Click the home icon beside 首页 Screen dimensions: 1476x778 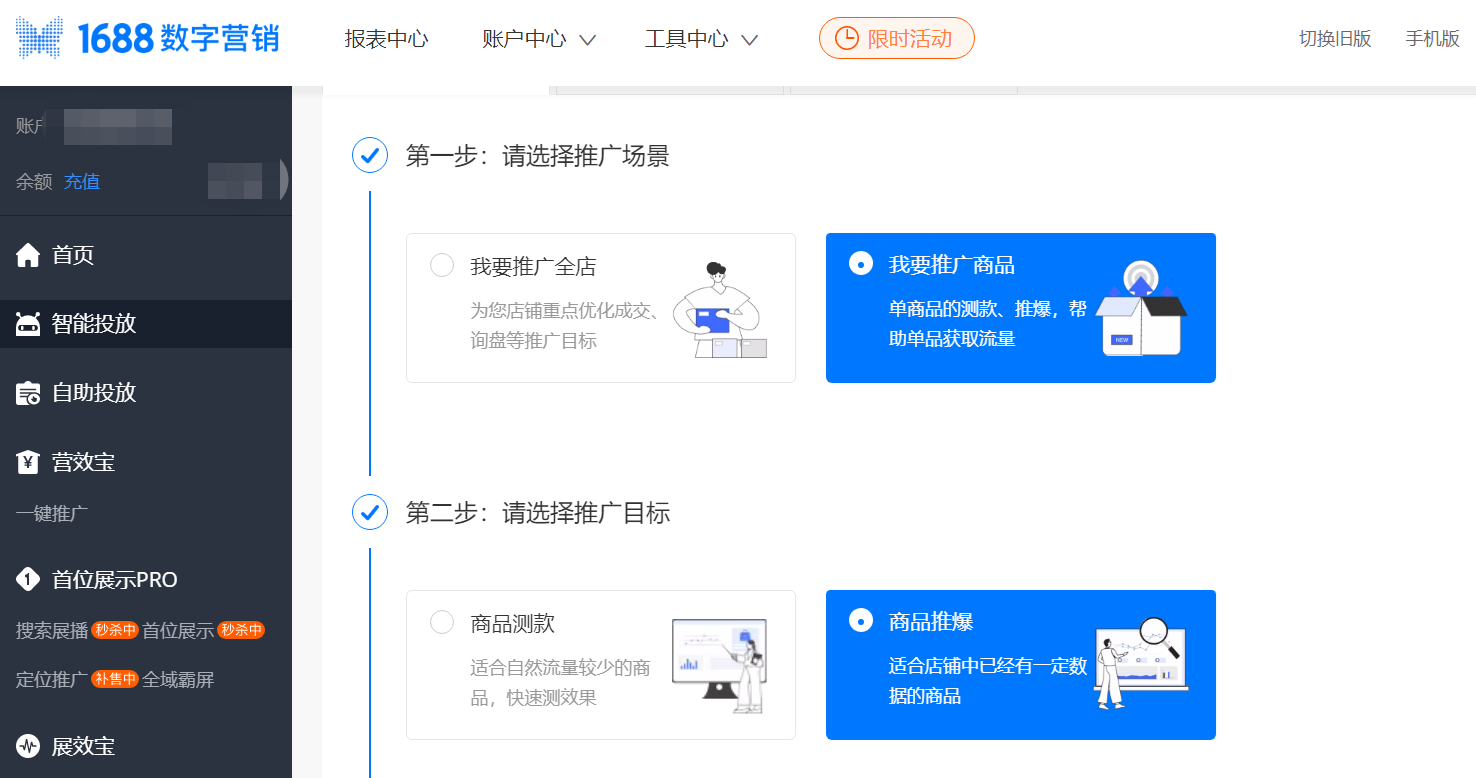28,255
